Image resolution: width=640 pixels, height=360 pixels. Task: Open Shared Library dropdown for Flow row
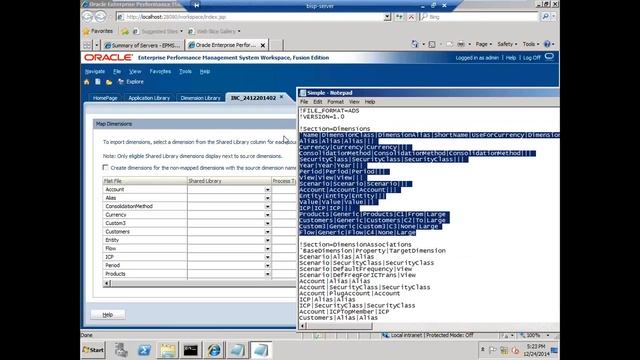click(x=267, y=249)
